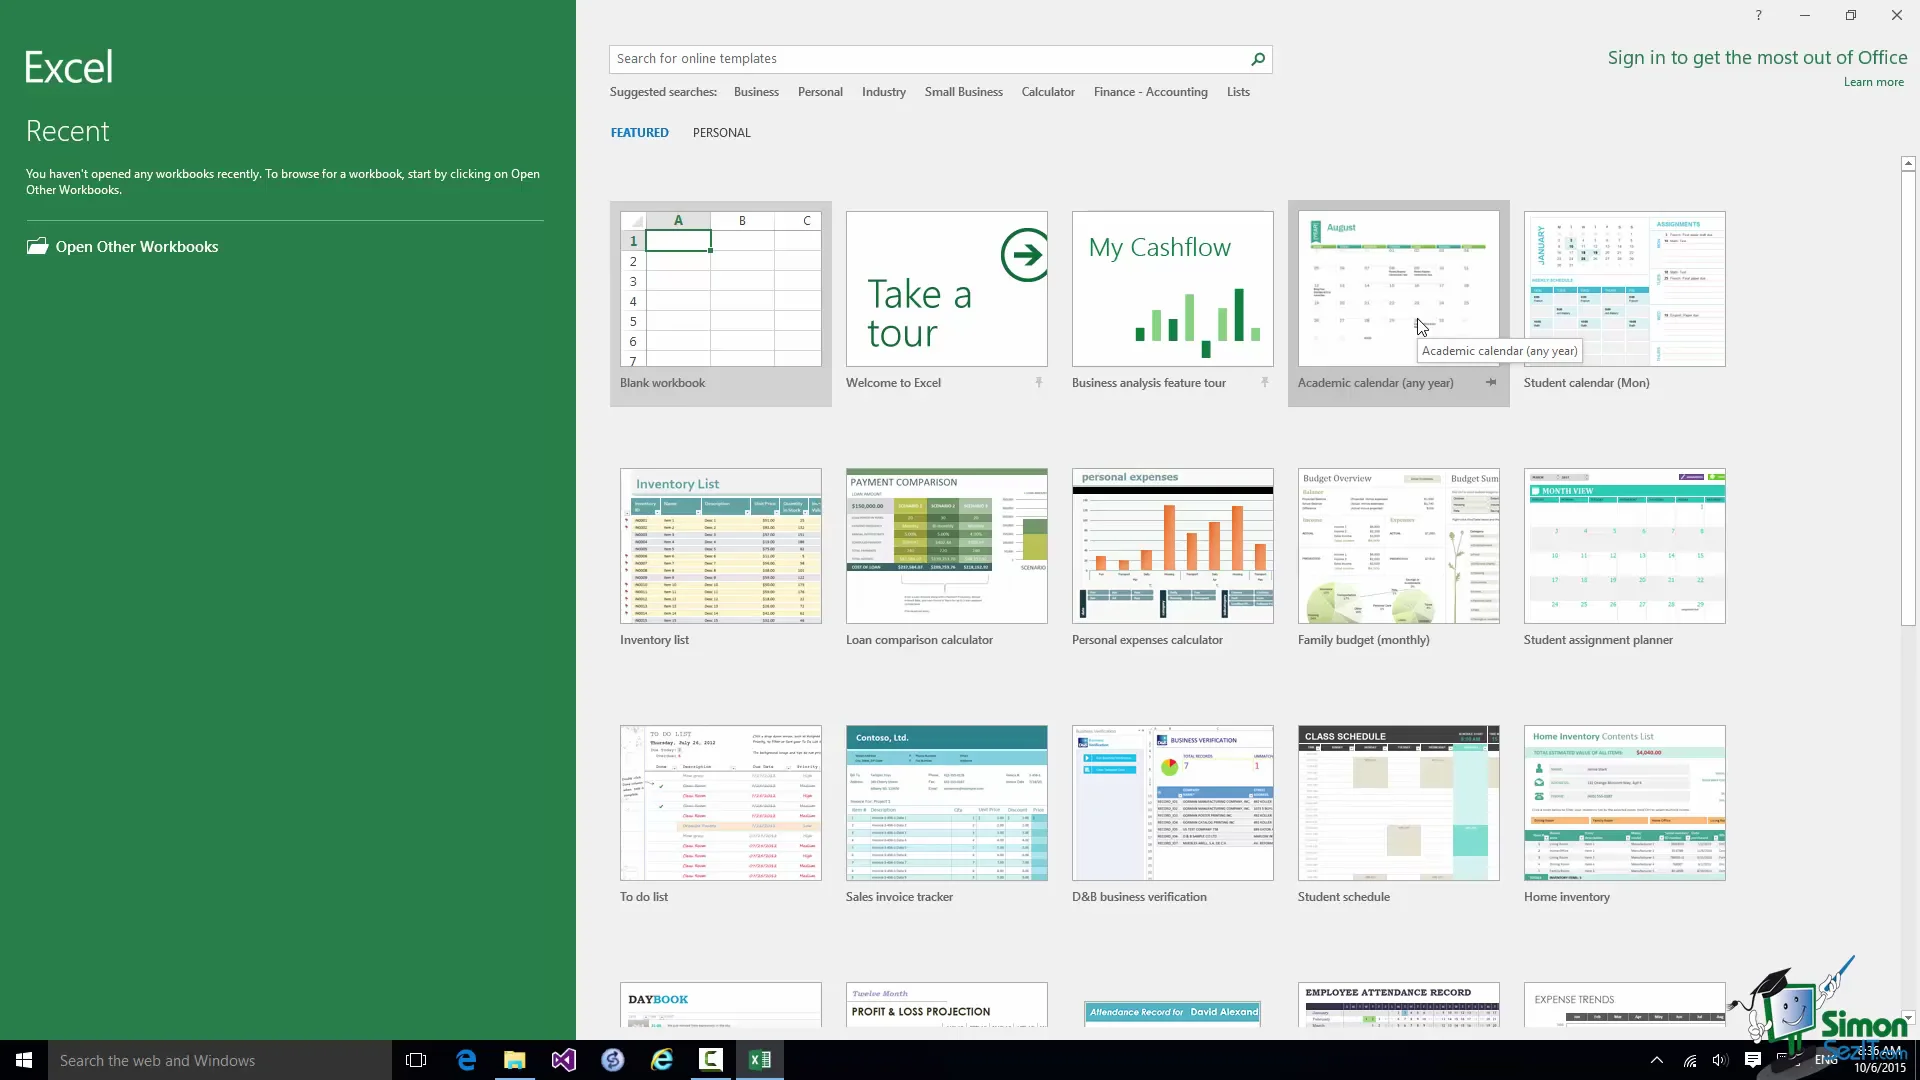
Task: Pin the Welcome to Excel template
Action: (x=1039, y=383)
